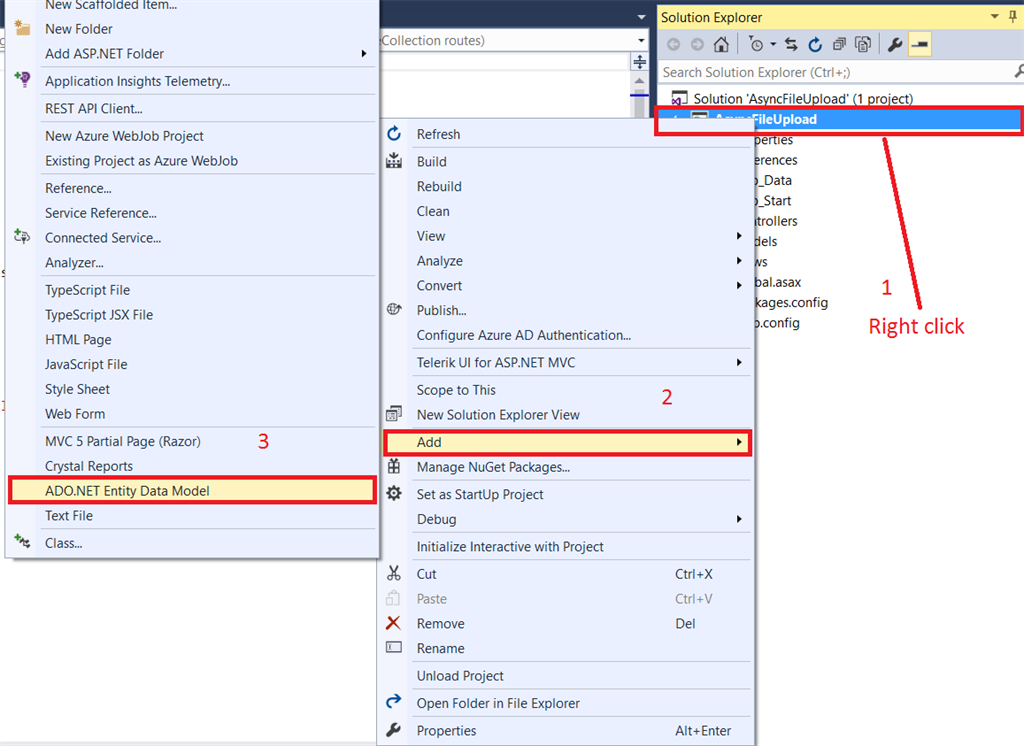
Task: Click the red Remove icon
Action: tap(394, 623)
